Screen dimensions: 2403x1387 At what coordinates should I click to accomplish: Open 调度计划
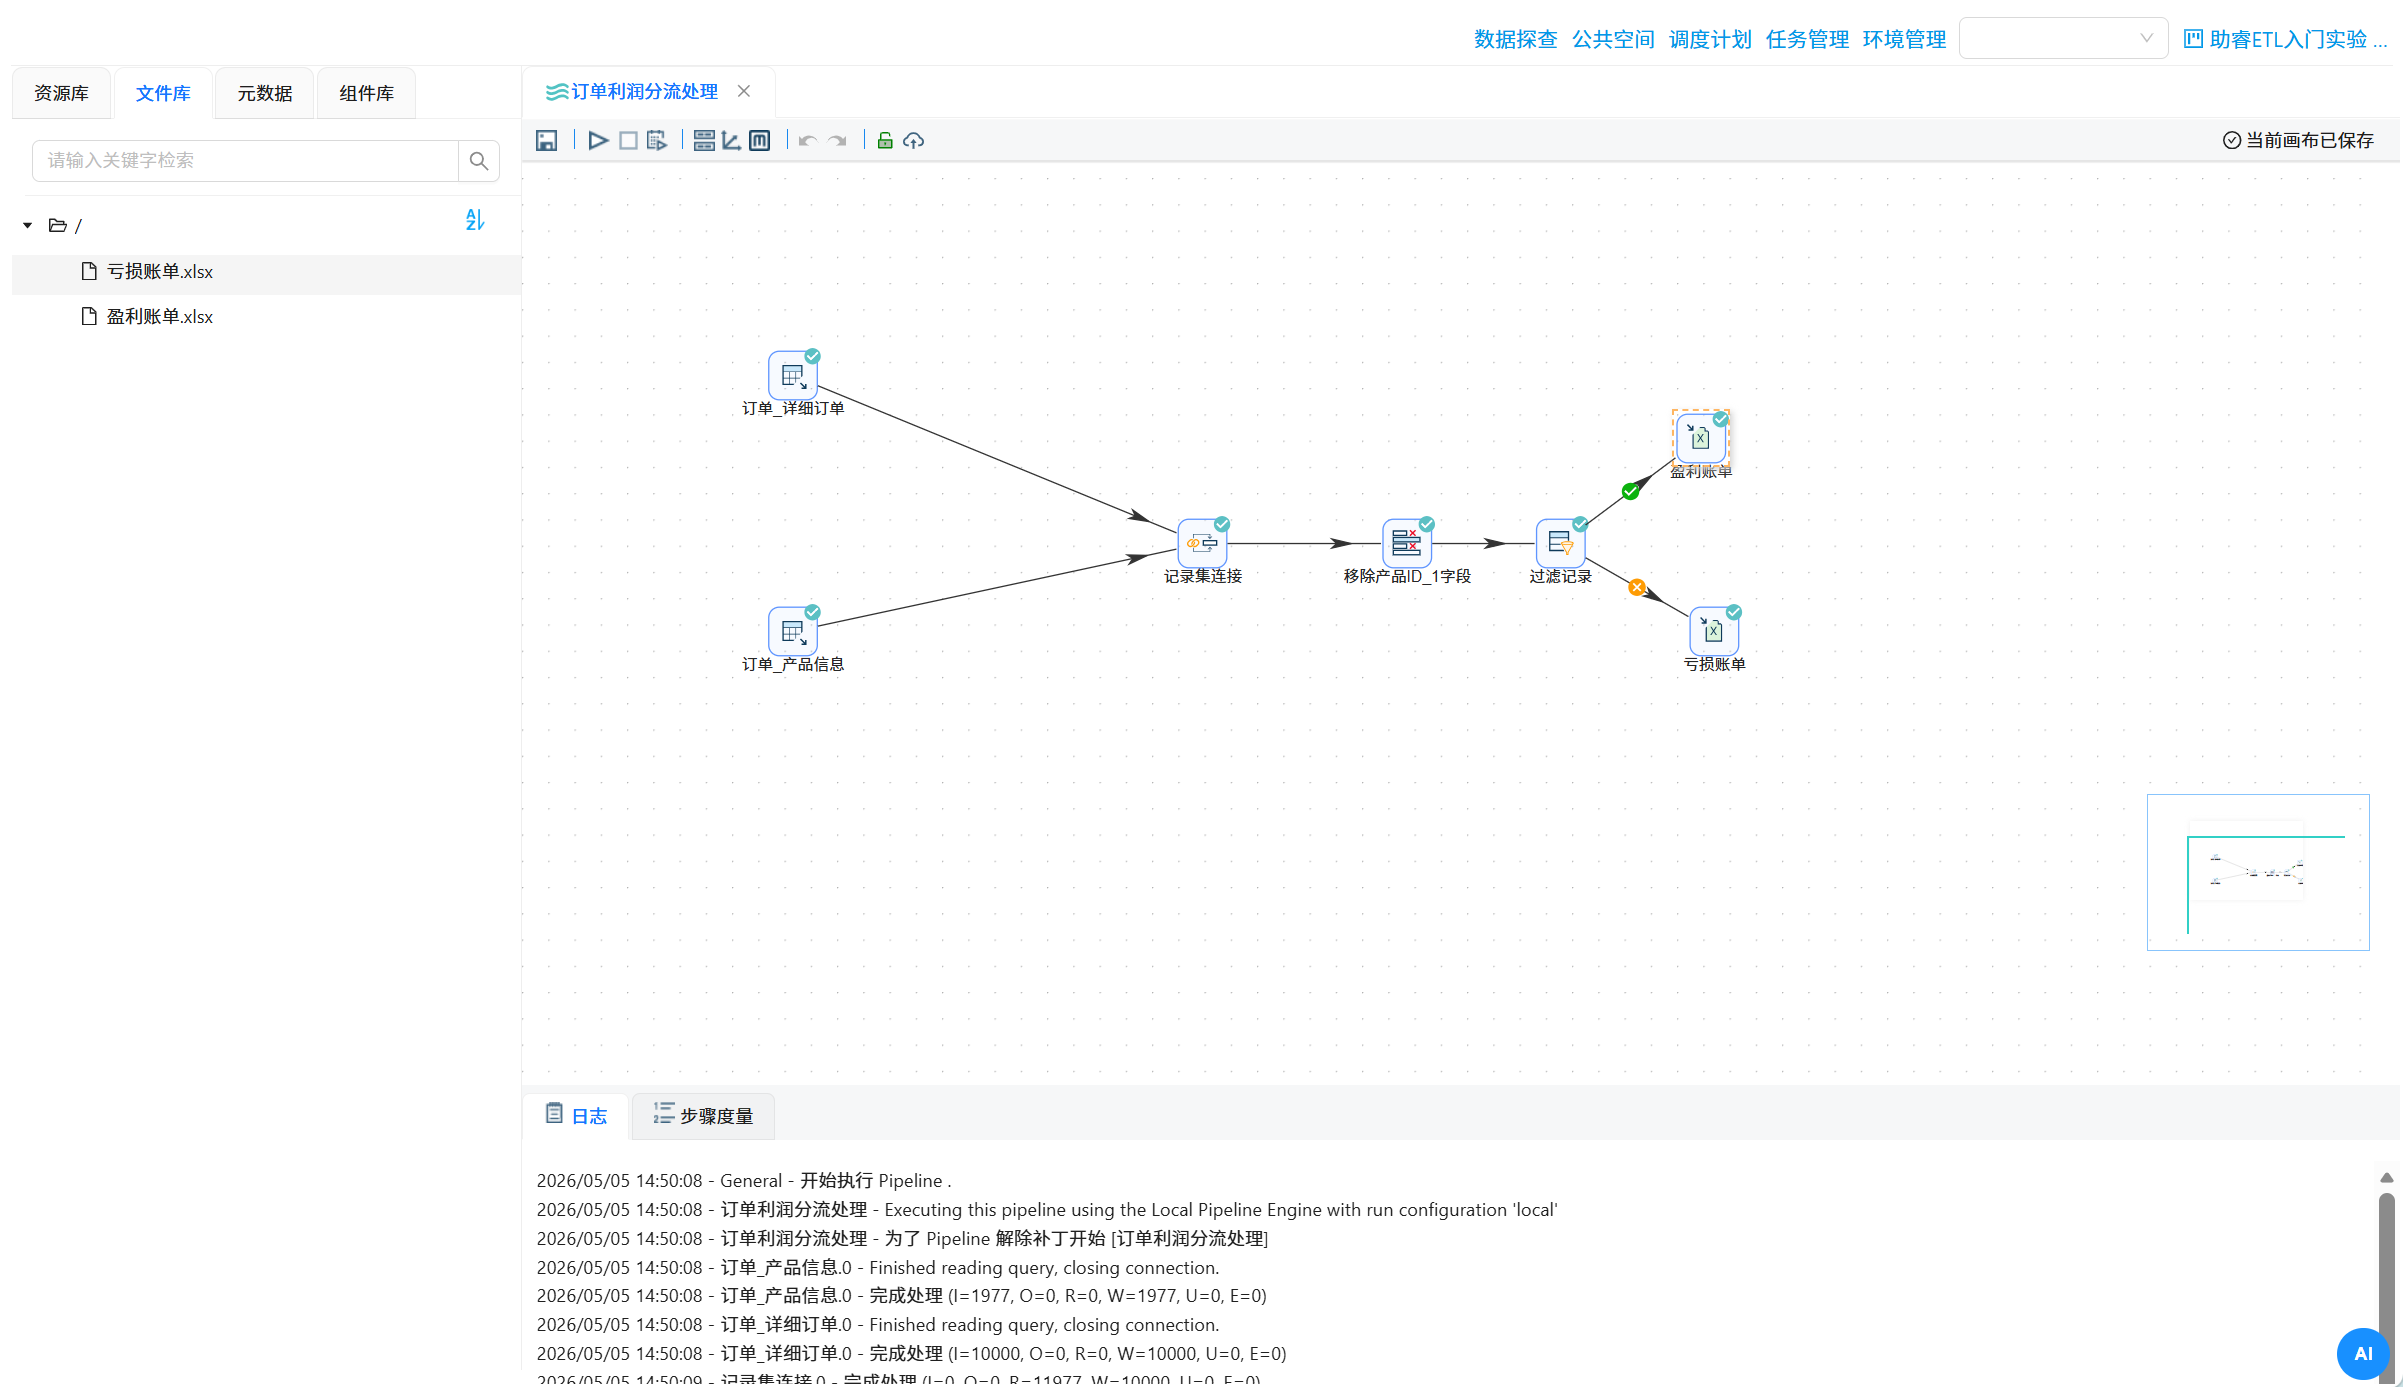pyautogui.click(x=1709, y=39)
